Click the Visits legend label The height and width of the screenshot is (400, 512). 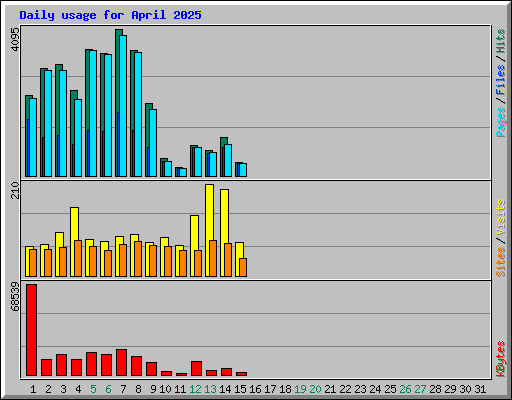pyautogui.click(x=501, y=217)
